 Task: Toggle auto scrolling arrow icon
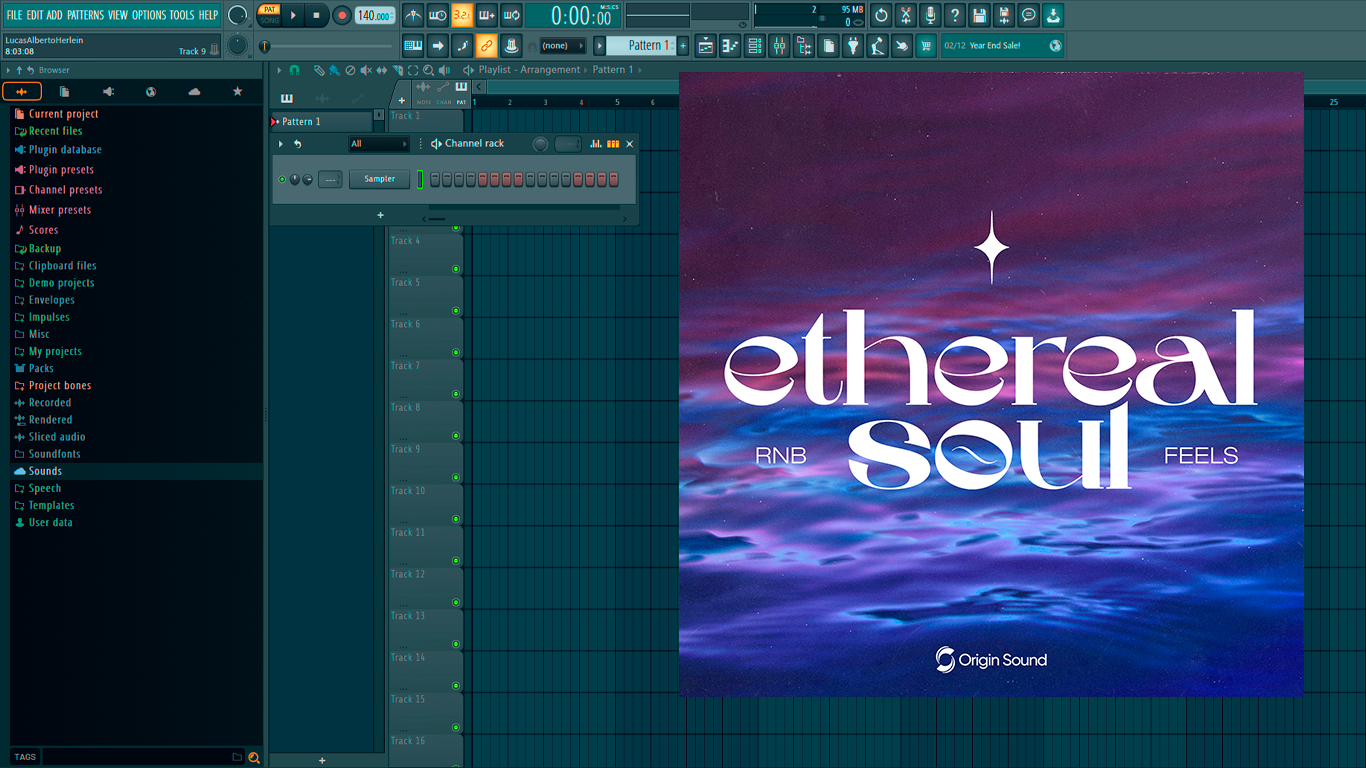pyautogui.click(x=438, y=45)
